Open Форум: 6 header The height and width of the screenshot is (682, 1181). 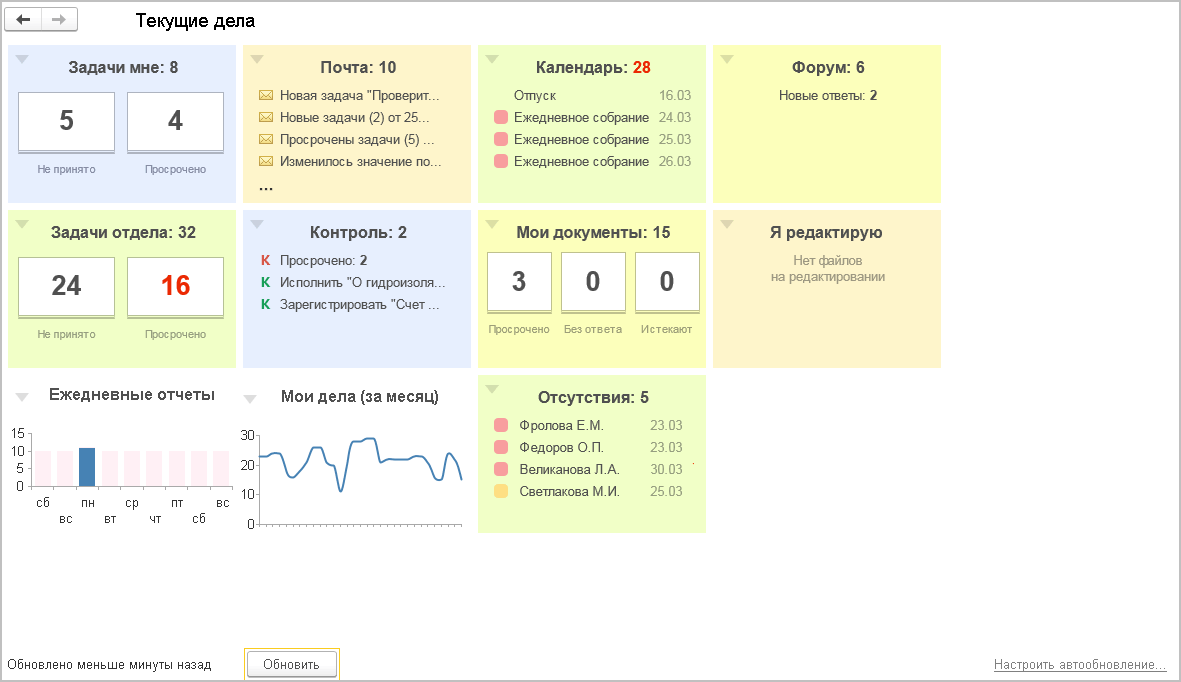click(828, 68)
